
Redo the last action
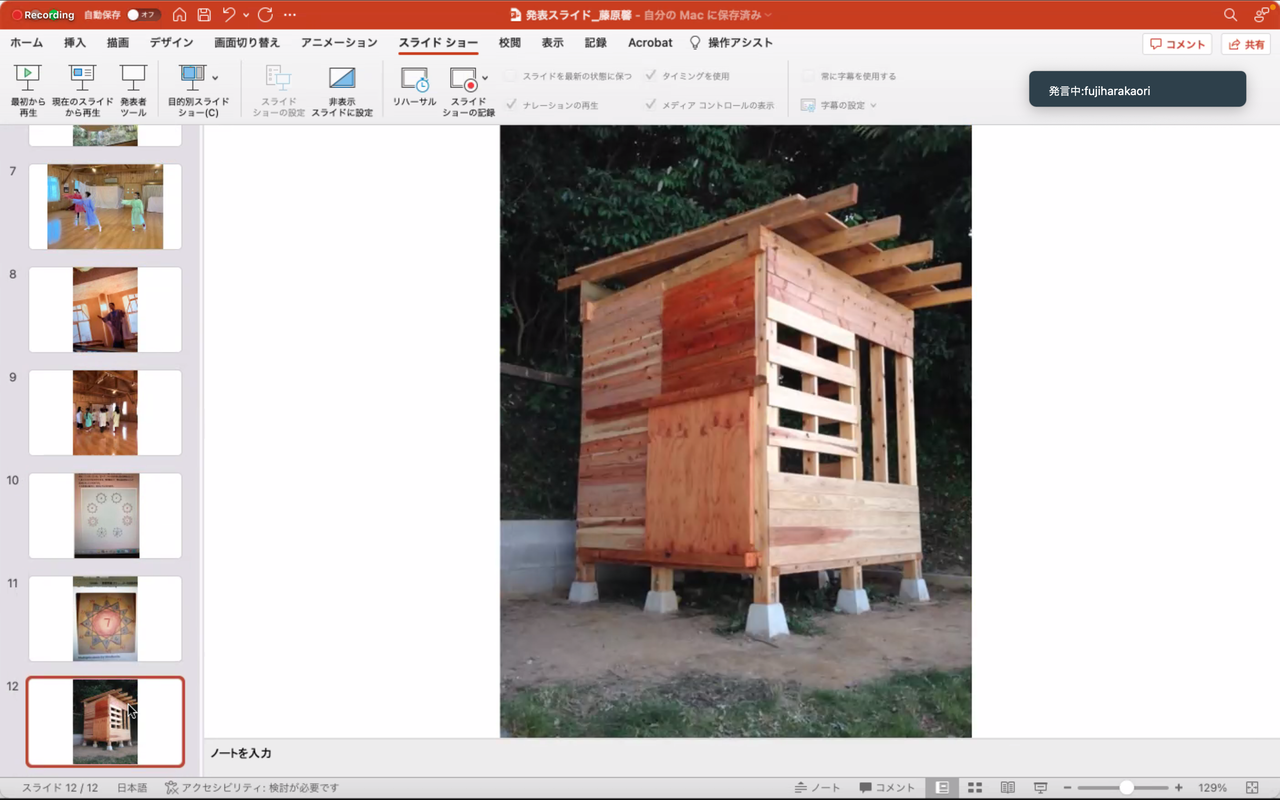pos(265,15)
